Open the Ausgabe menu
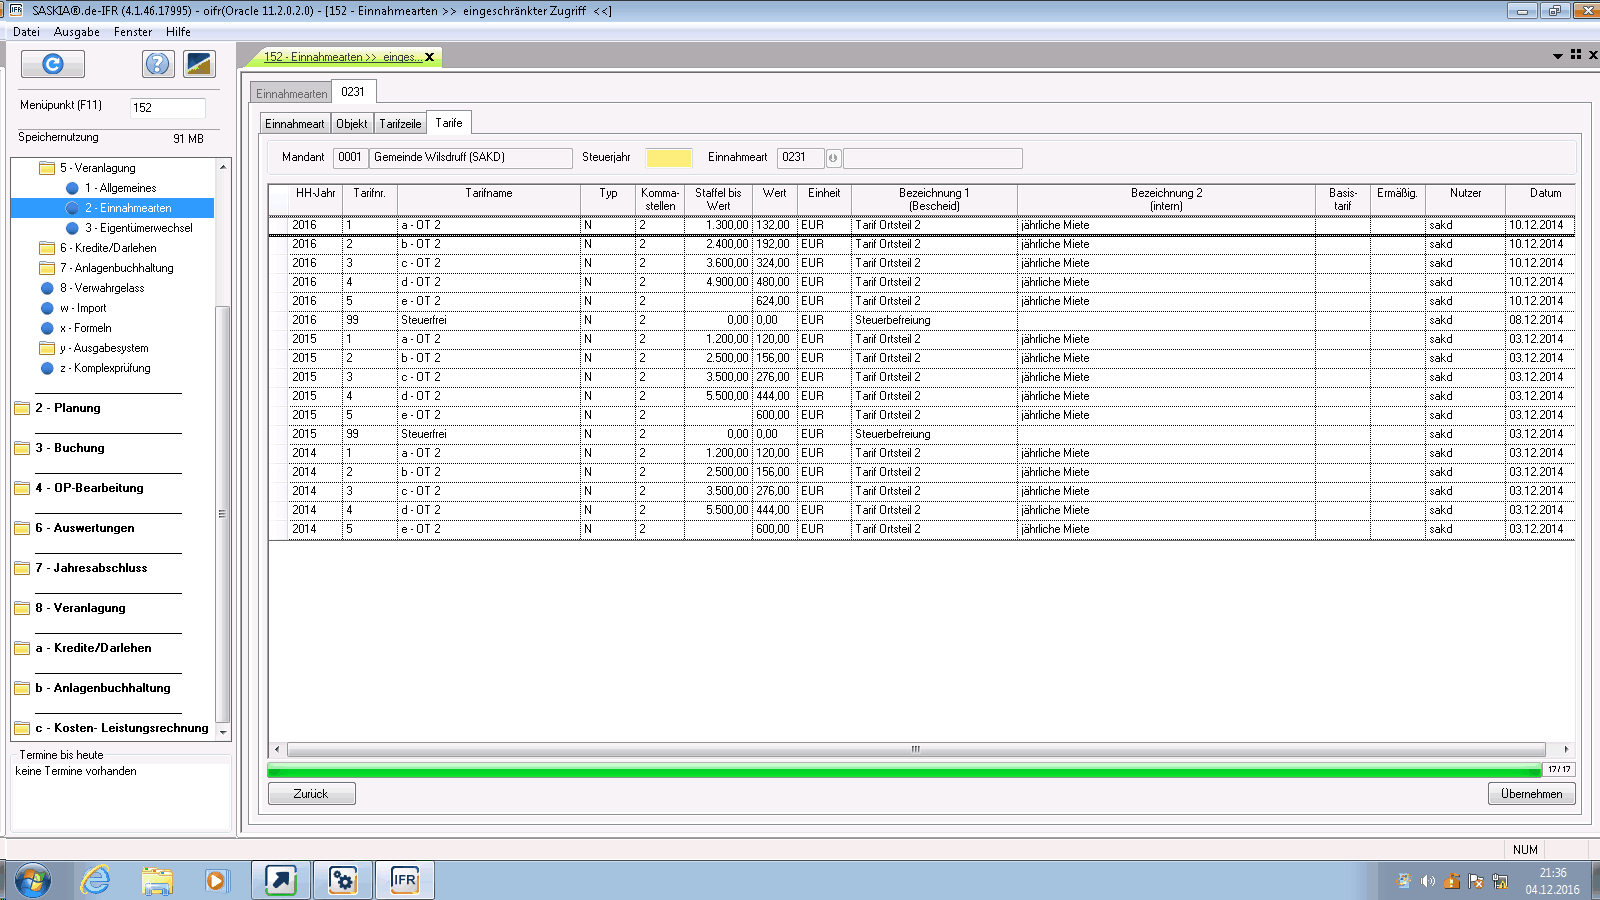Image resolution: width=1600 pixels, height=900 pixels. point(76,32)
